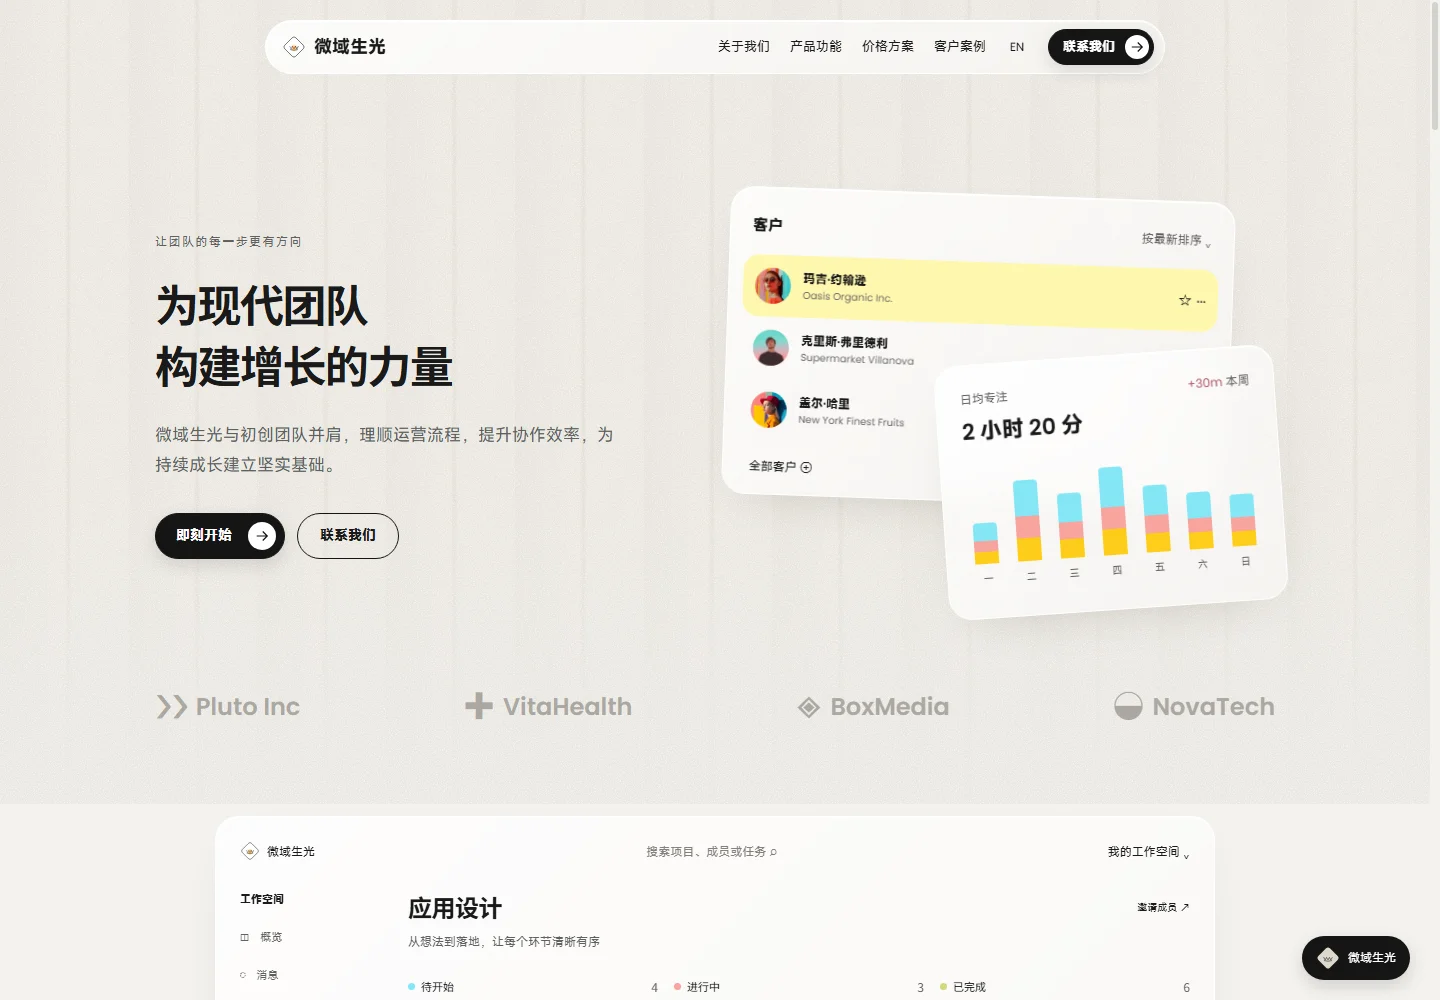
Task: Click 盖尔·哈里's avatar photo
Action: click(768, 409)
